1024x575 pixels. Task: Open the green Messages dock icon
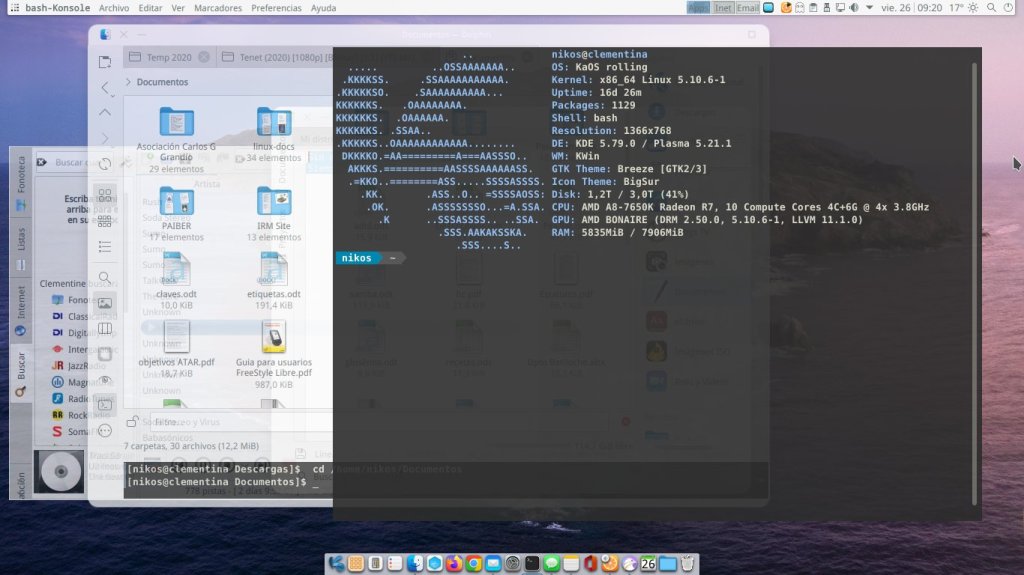coord(551,564)
